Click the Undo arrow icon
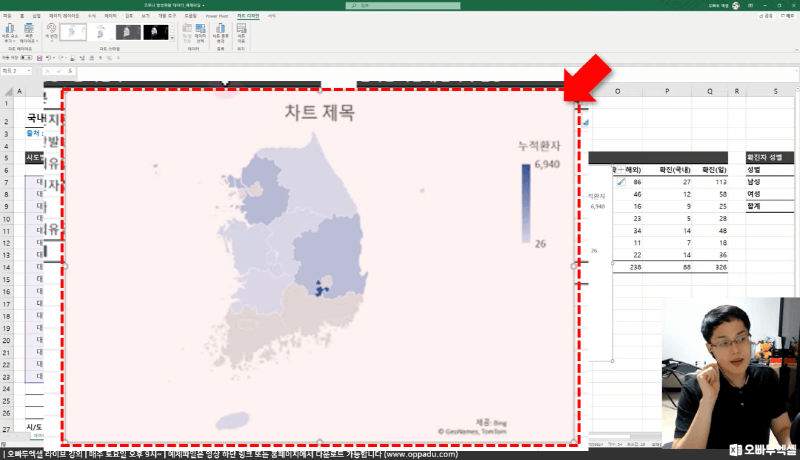 click(48, 58)
